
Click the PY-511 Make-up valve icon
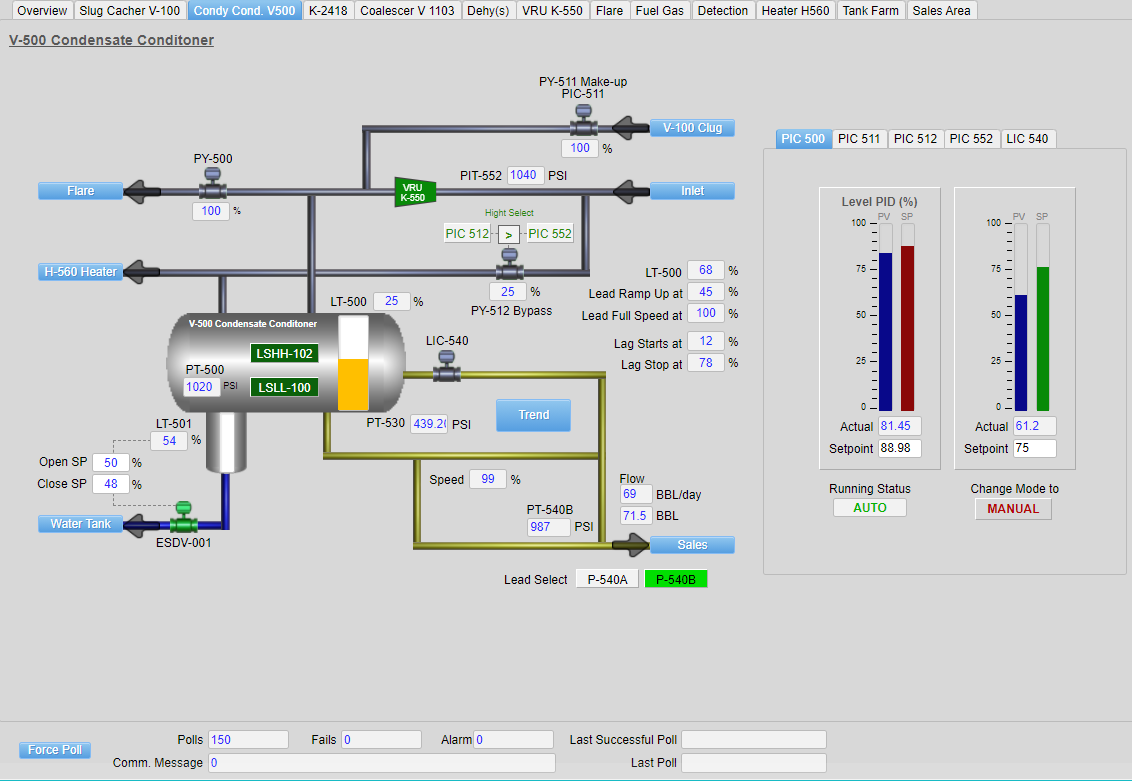coord(583,121)
